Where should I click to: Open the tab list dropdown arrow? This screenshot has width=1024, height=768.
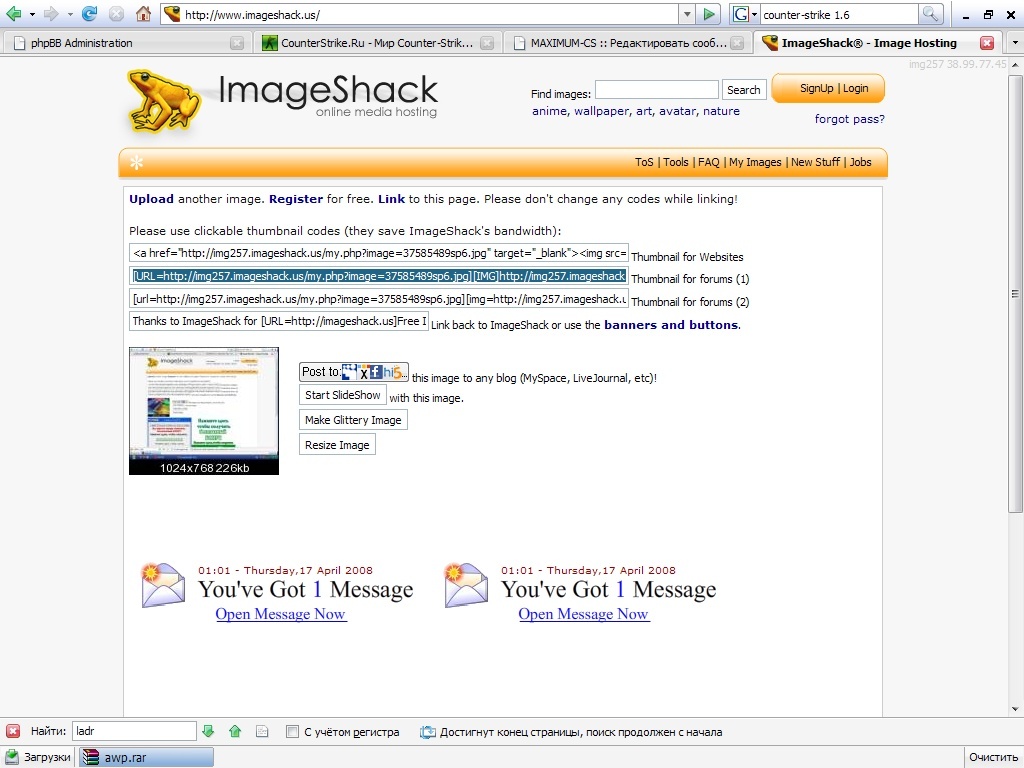pyautogui.click(x=1014, y=43)
